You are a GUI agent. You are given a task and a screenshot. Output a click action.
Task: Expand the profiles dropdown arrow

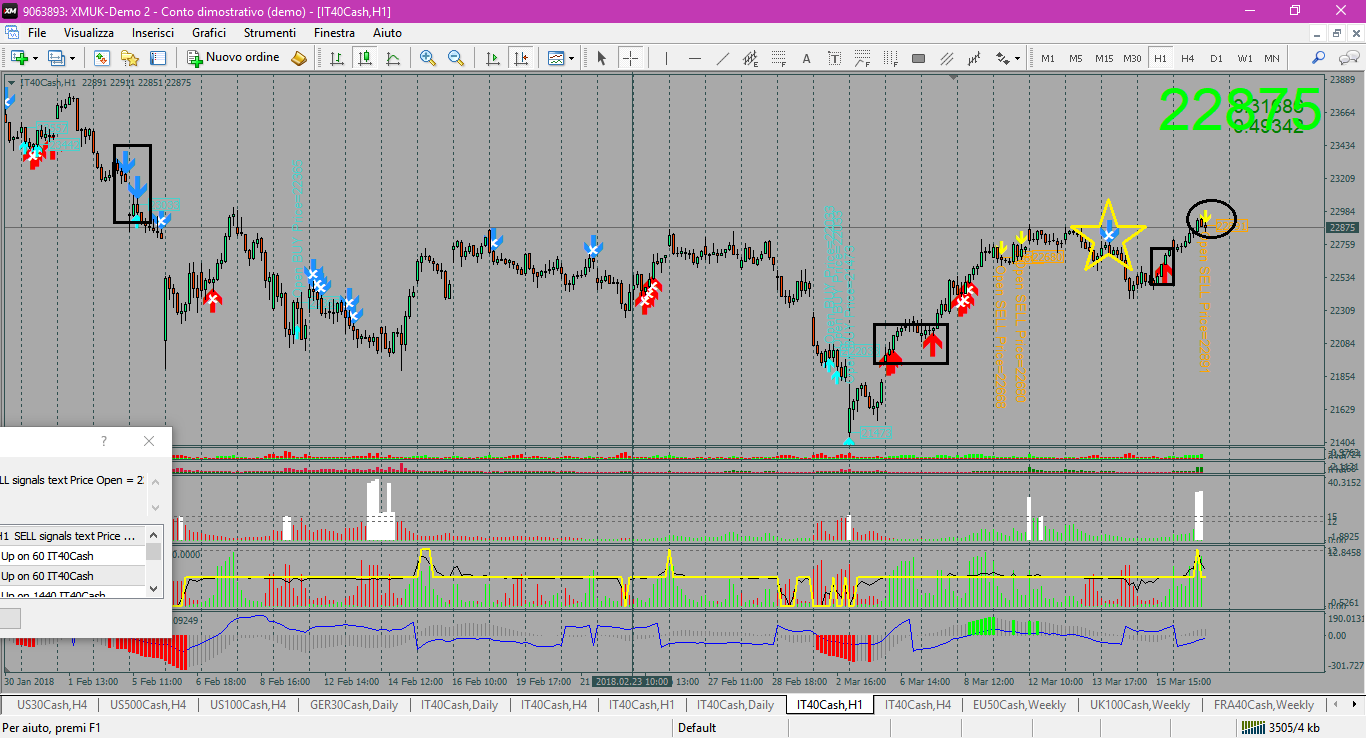click(x=72, y=58)
